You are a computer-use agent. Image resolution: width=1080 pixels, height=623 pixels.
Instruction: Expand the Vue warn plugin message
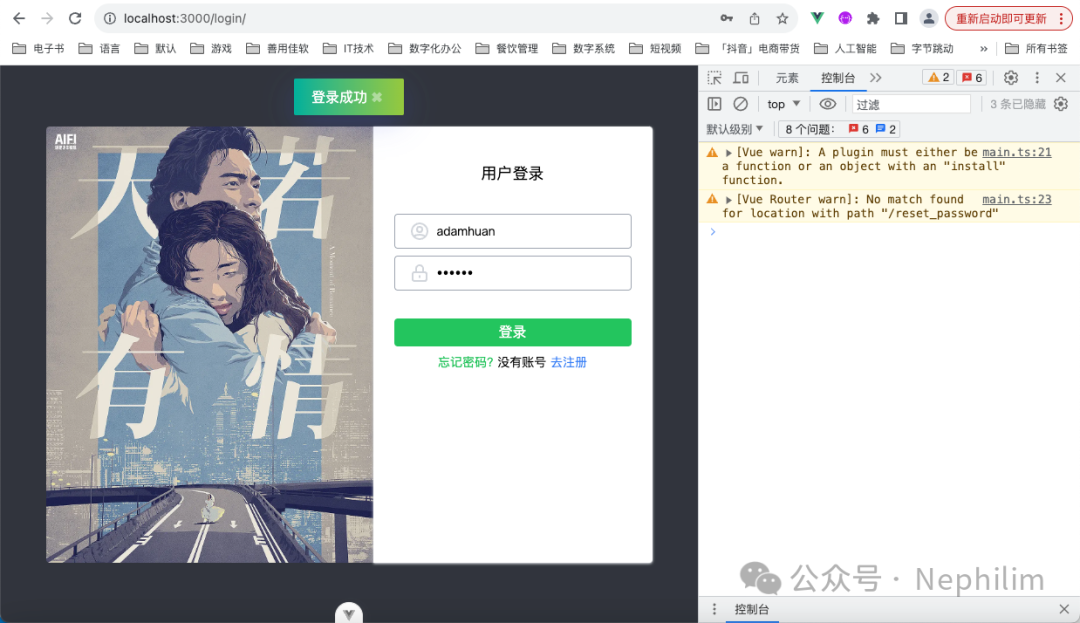point(728,153)
